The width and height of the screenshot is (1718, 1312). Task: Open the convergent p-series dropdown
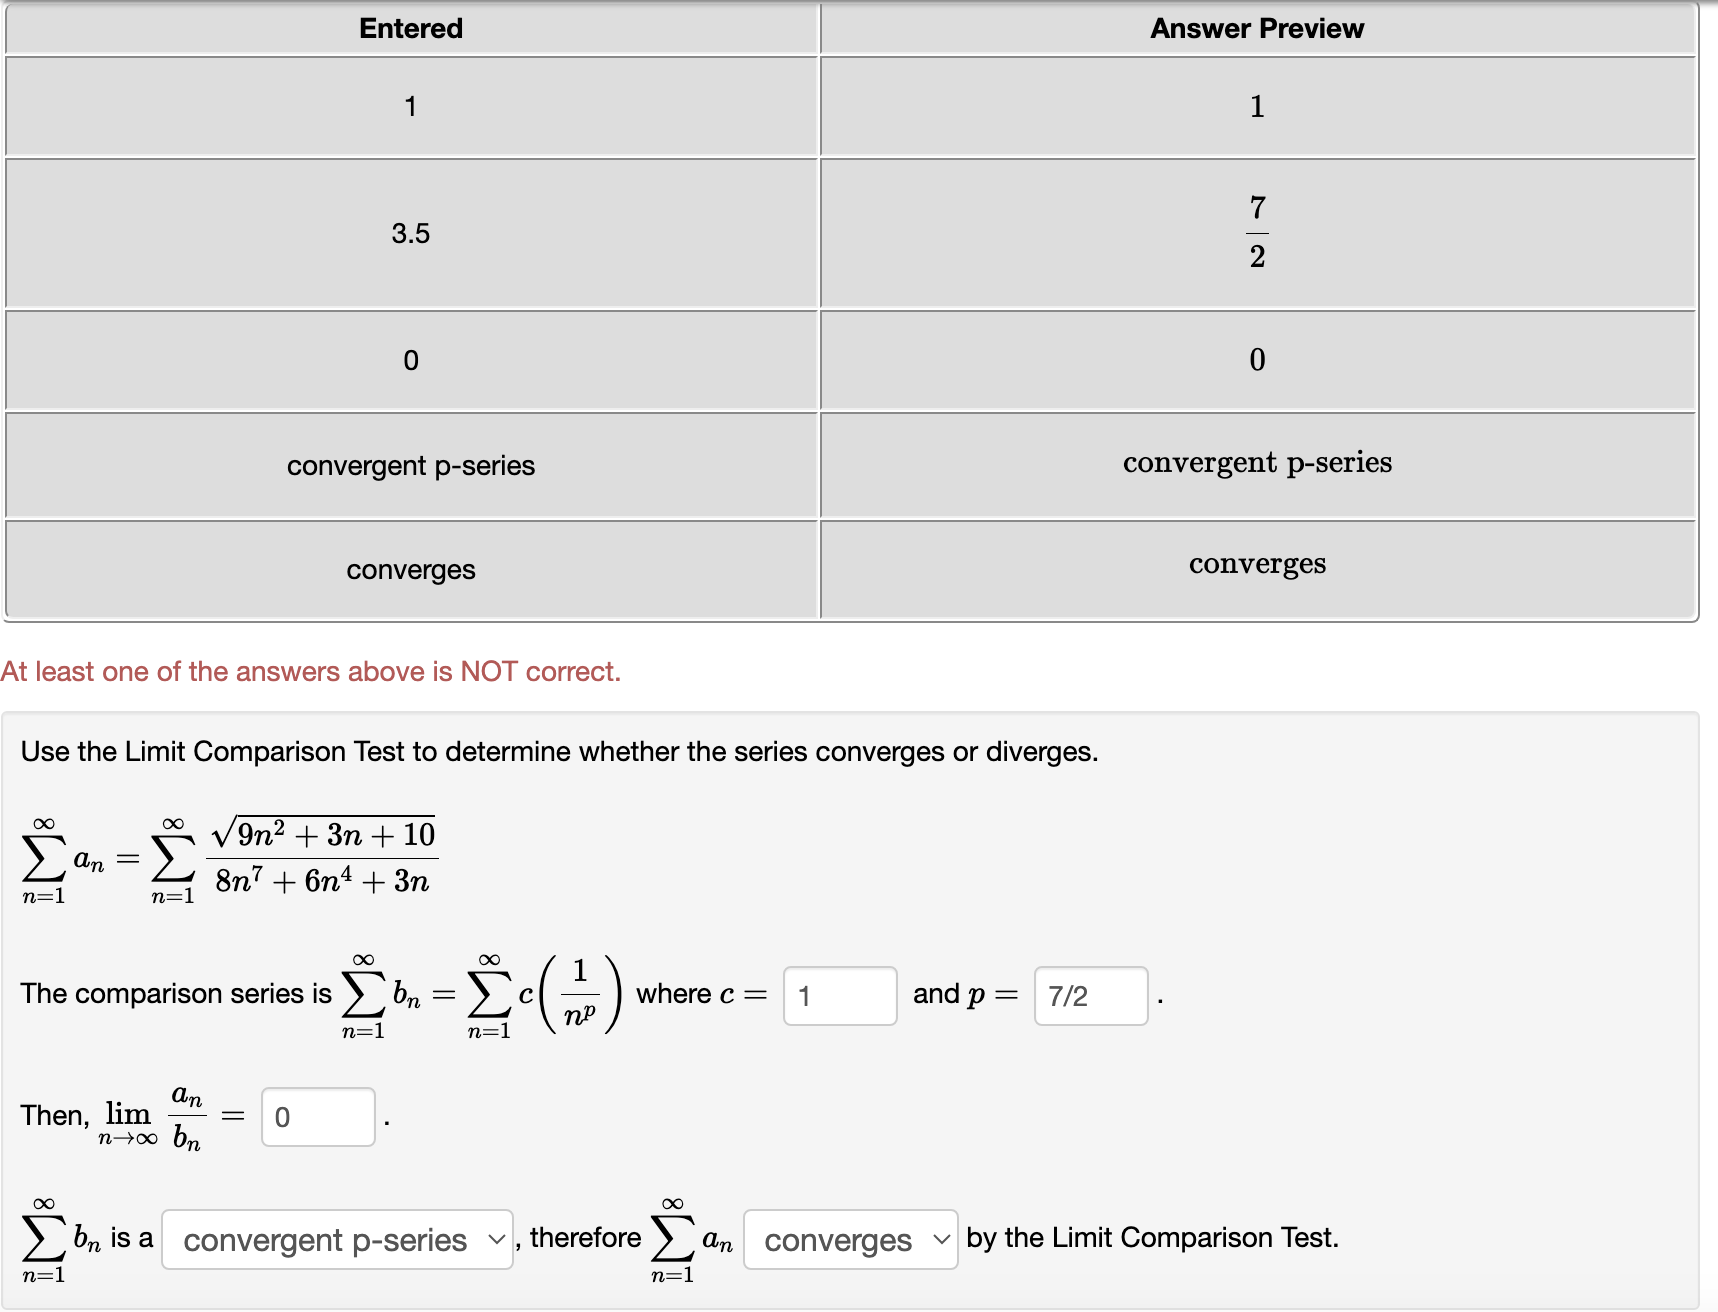tap(337, 1239)
